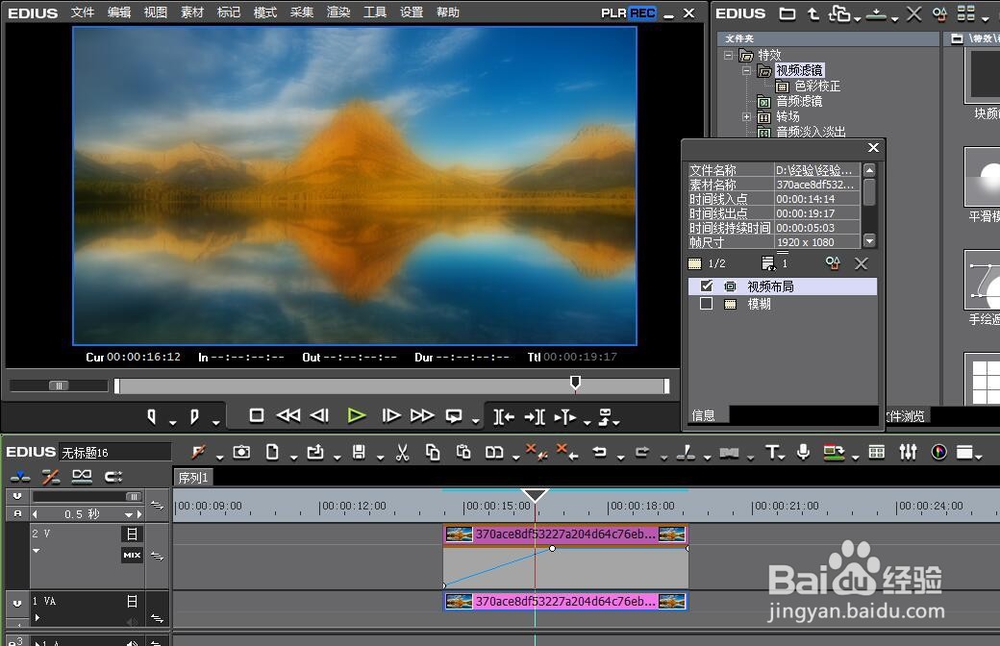1000x646 pixels.
Task: Step forward one frame in the player
Action: click(x=390, y=416)
